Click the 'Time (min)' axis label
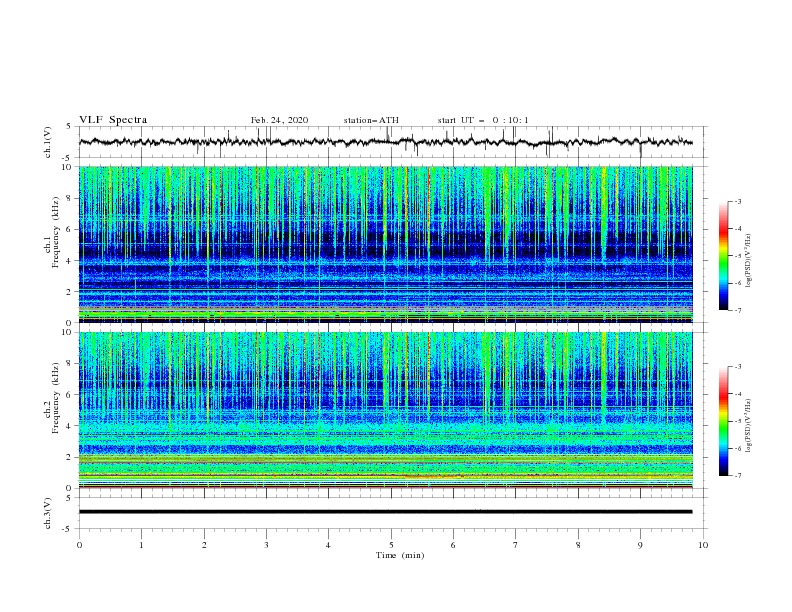 pos(400,555)
